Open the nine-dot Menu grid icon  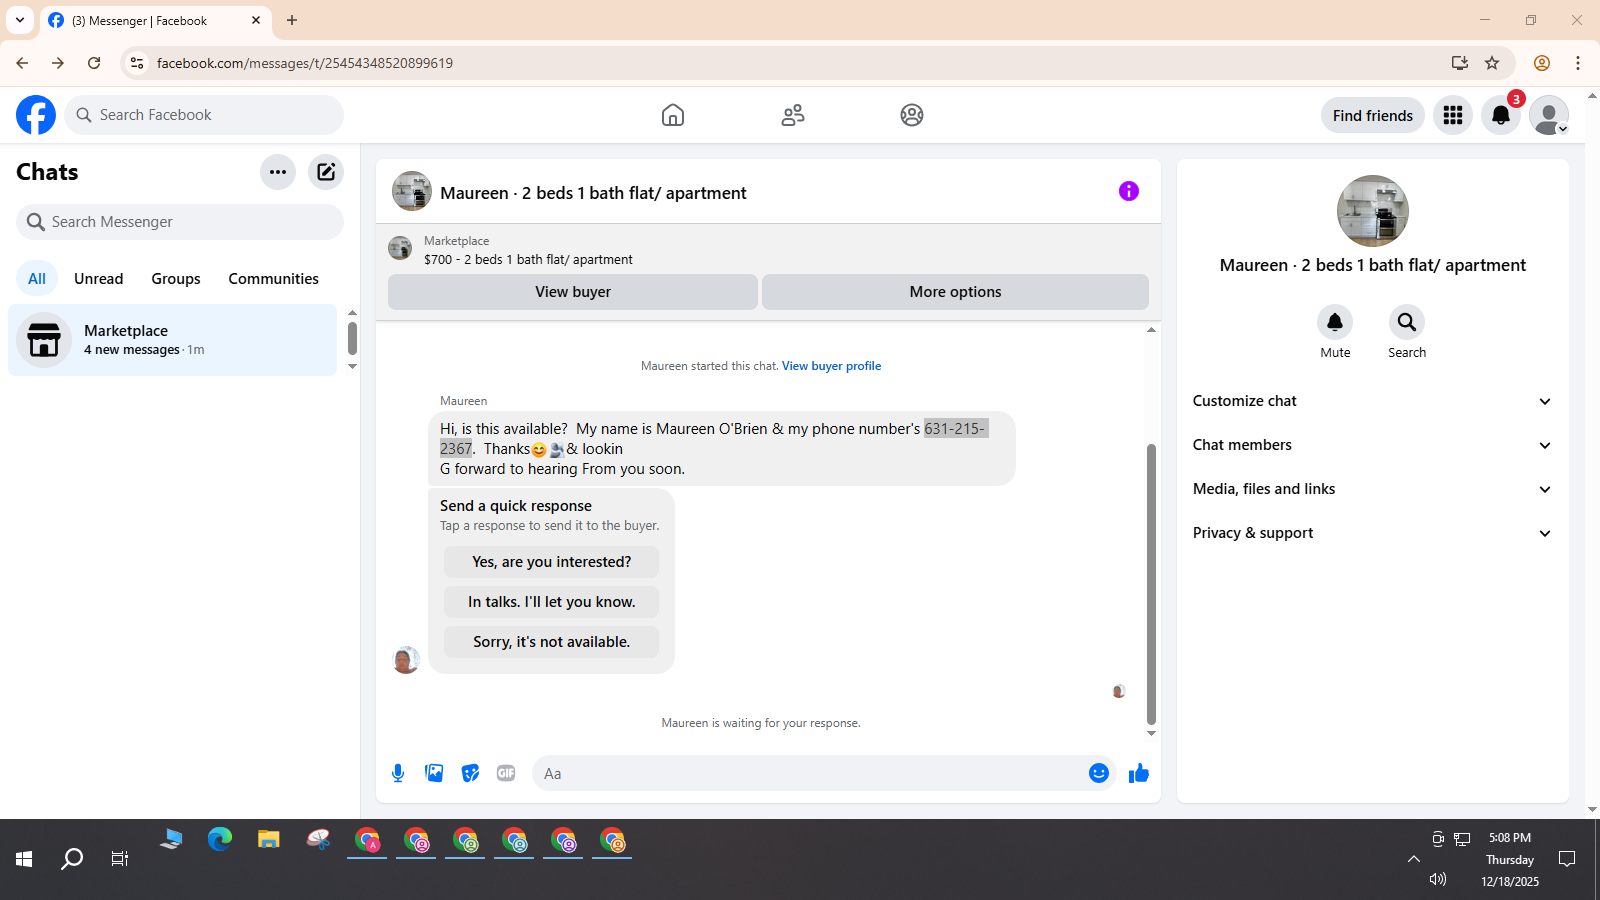coord(1453,115)
